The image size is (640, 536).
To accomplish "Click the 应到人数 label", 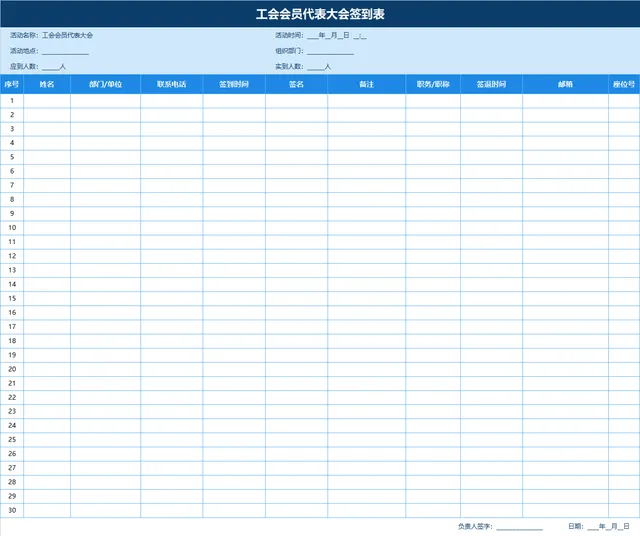I will (23, 67).
